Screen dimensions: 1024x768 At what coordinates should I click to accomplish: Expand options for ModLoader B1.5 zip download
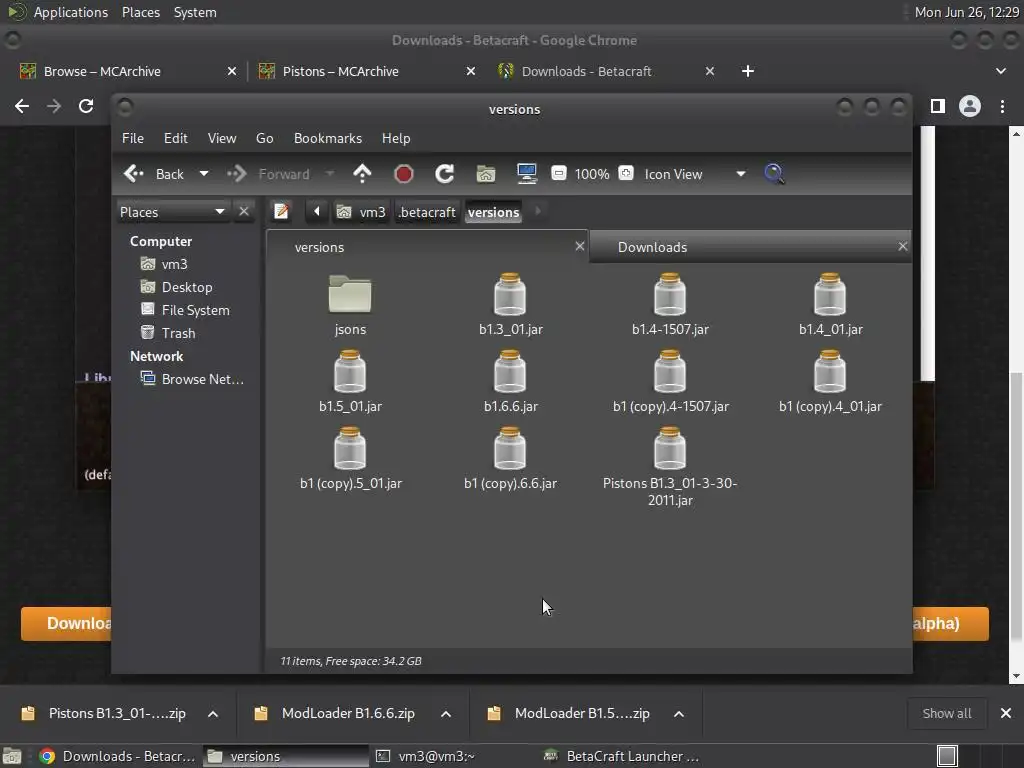679,714
